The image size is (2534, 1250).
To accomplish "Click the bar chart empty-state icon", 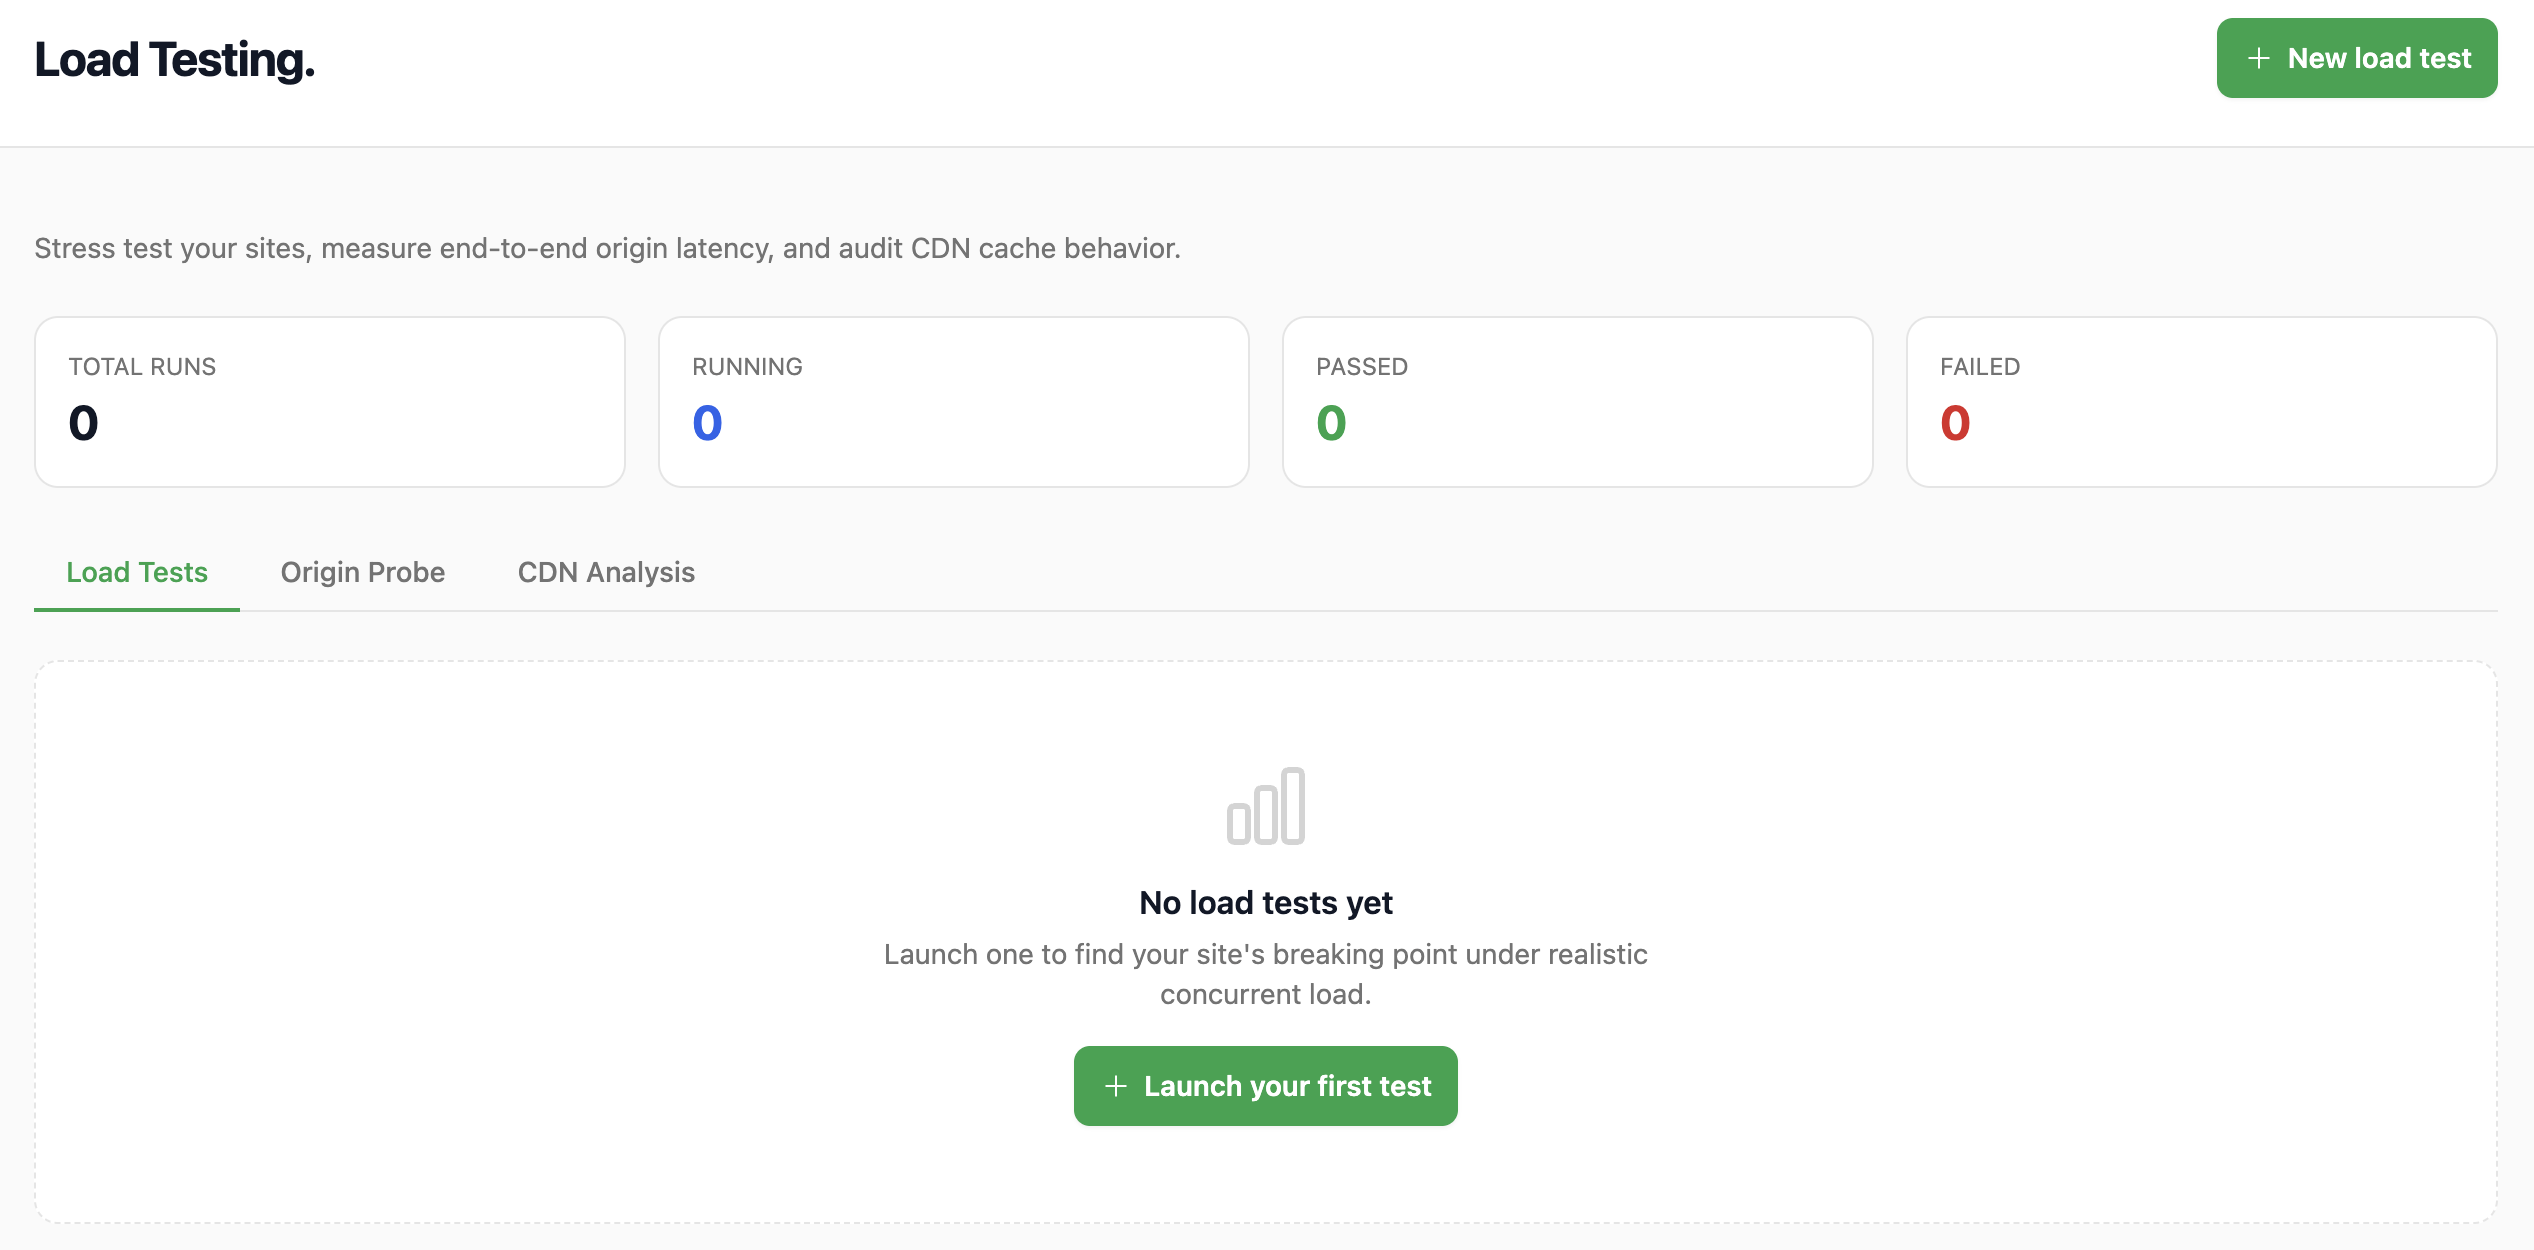I will pos(1266,806).
